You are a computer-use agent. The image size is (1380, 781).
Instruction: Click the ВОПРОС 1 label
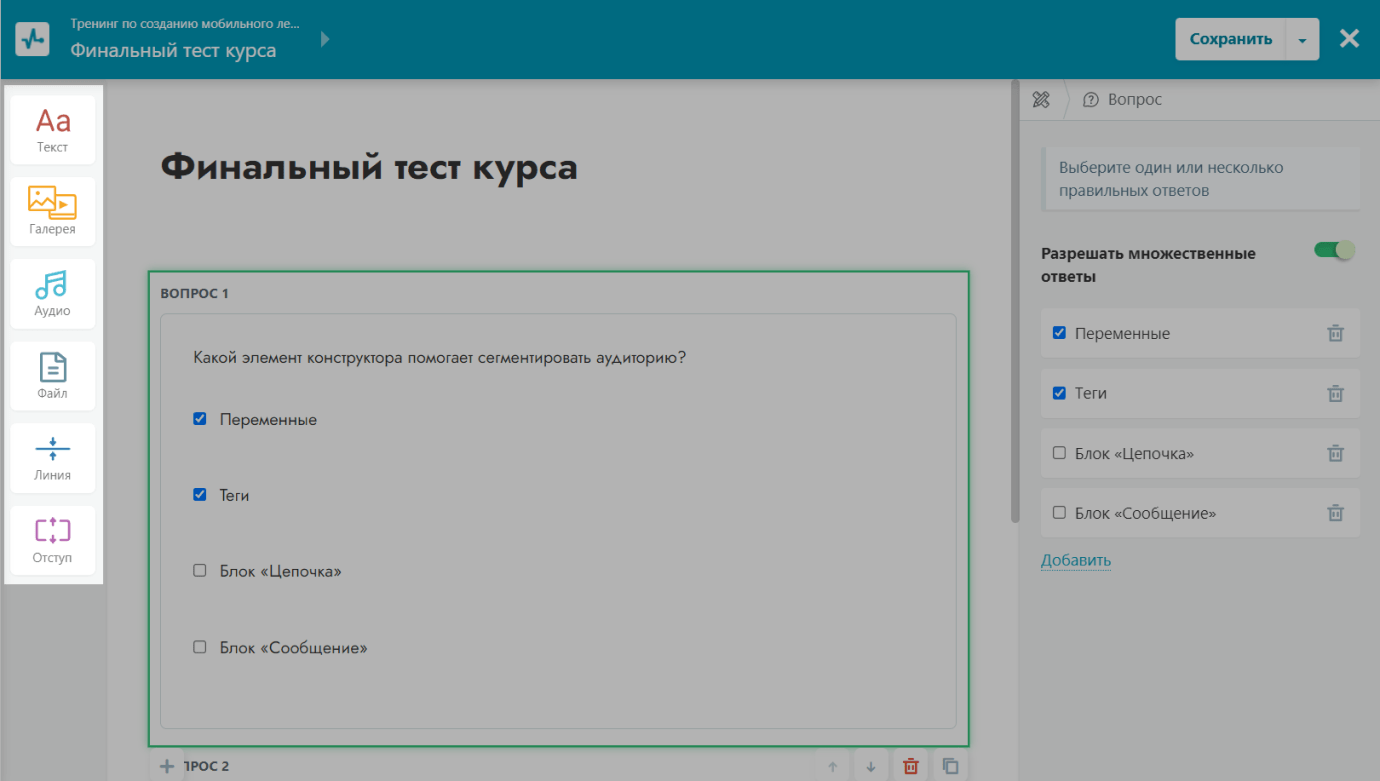tap(195, 294)
